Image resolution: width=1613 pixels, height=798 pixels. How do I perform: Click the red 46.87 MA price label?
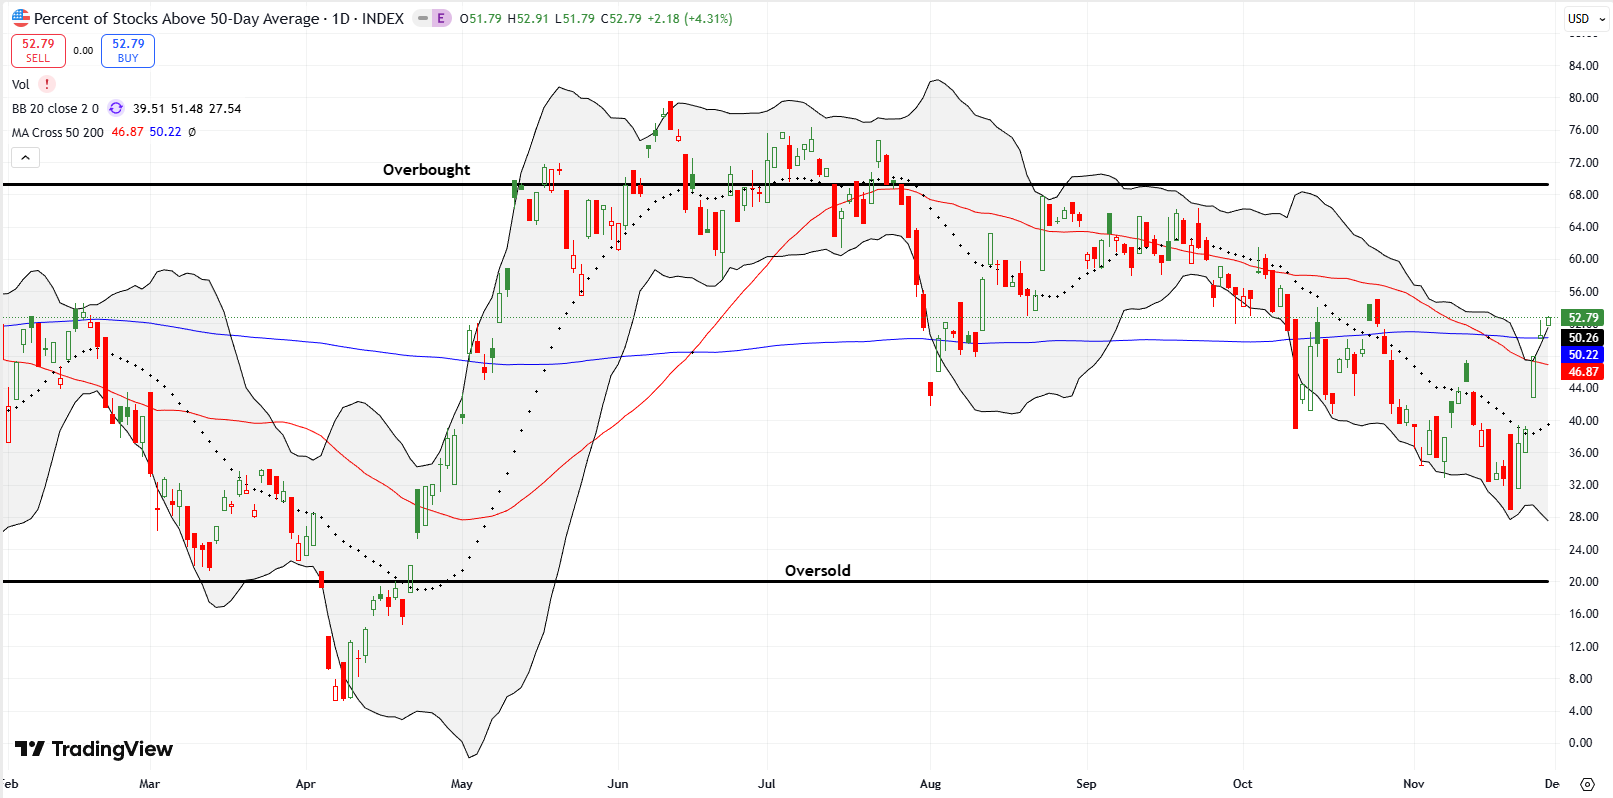tap(1583, 372)
